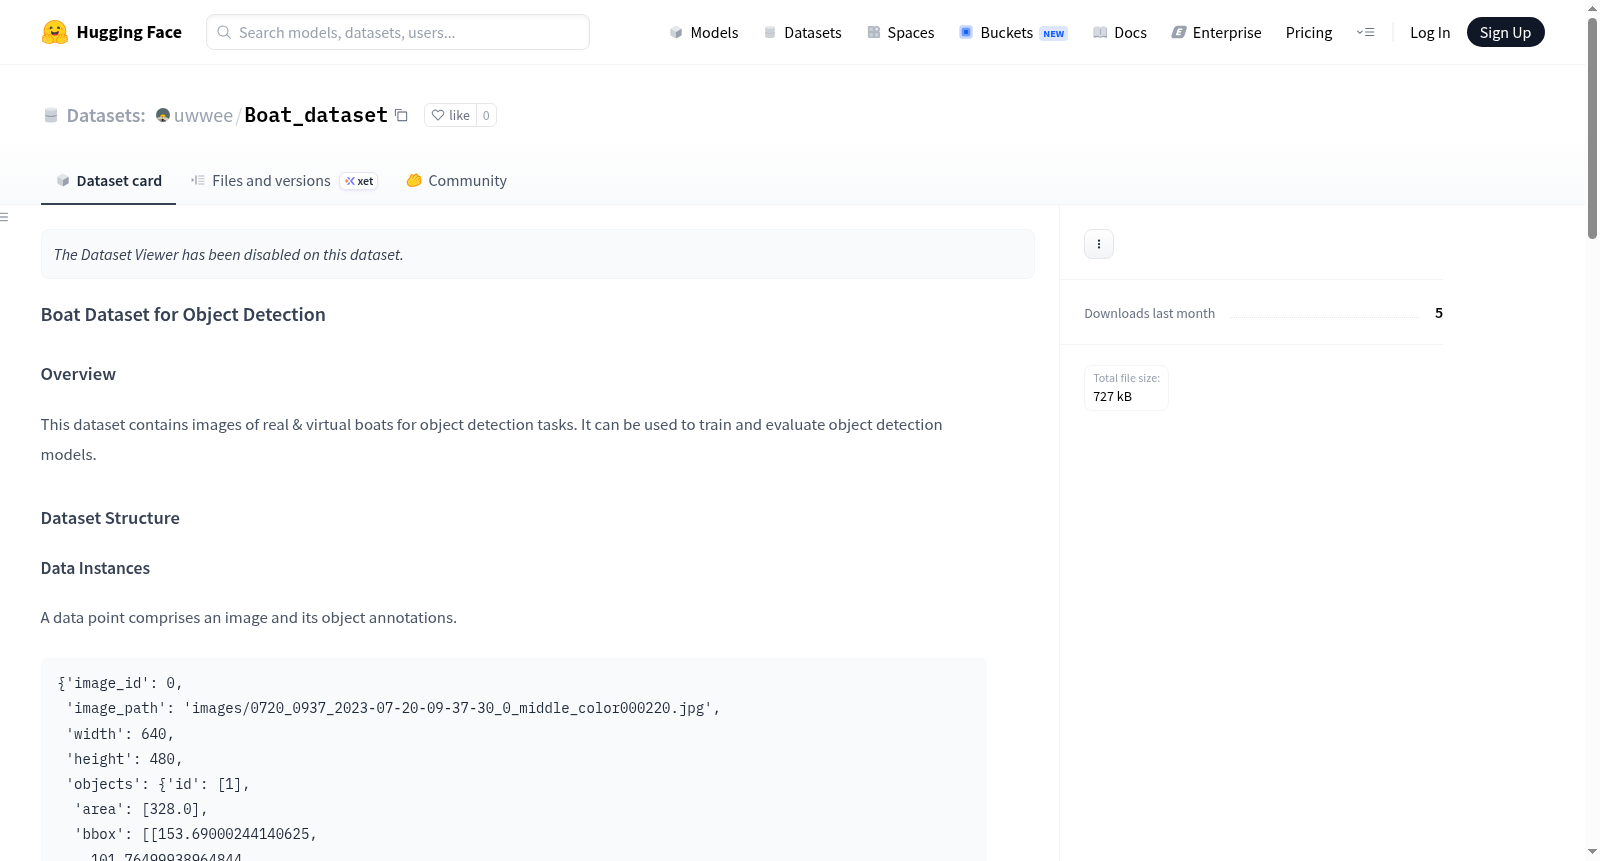Open the uwwee user profile
Image resolution: width=1600 pixels, height=861 pixels.
coord(203,115)
